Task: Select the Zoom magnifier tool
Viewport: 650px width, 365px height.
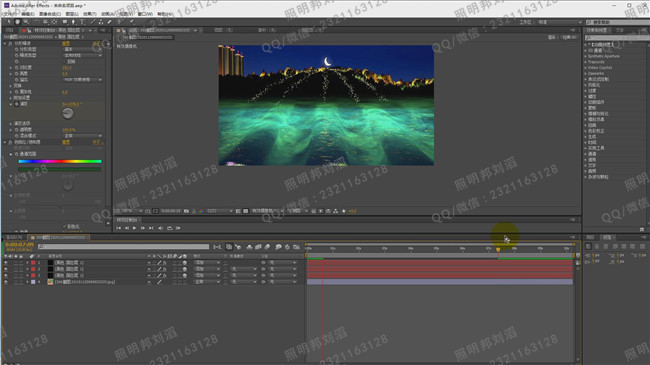Action: 26,22
